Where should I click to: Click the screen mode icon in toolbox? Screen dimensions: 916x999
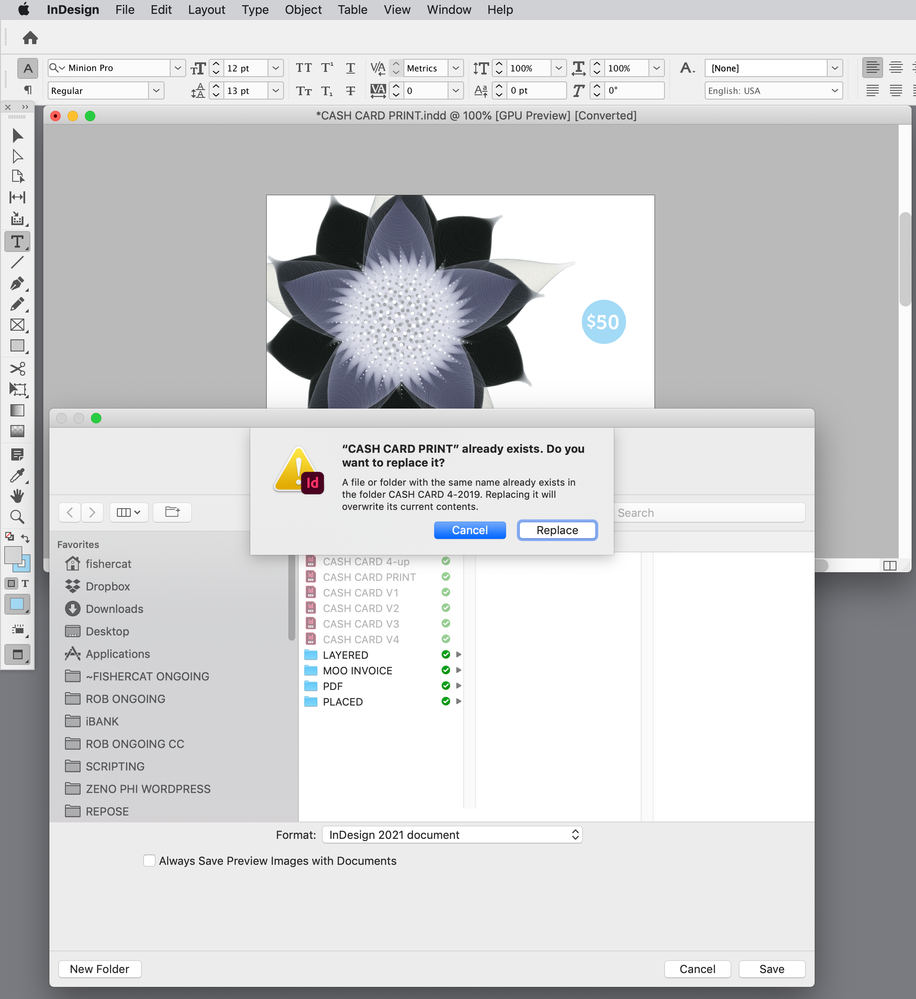pos(17,654)
